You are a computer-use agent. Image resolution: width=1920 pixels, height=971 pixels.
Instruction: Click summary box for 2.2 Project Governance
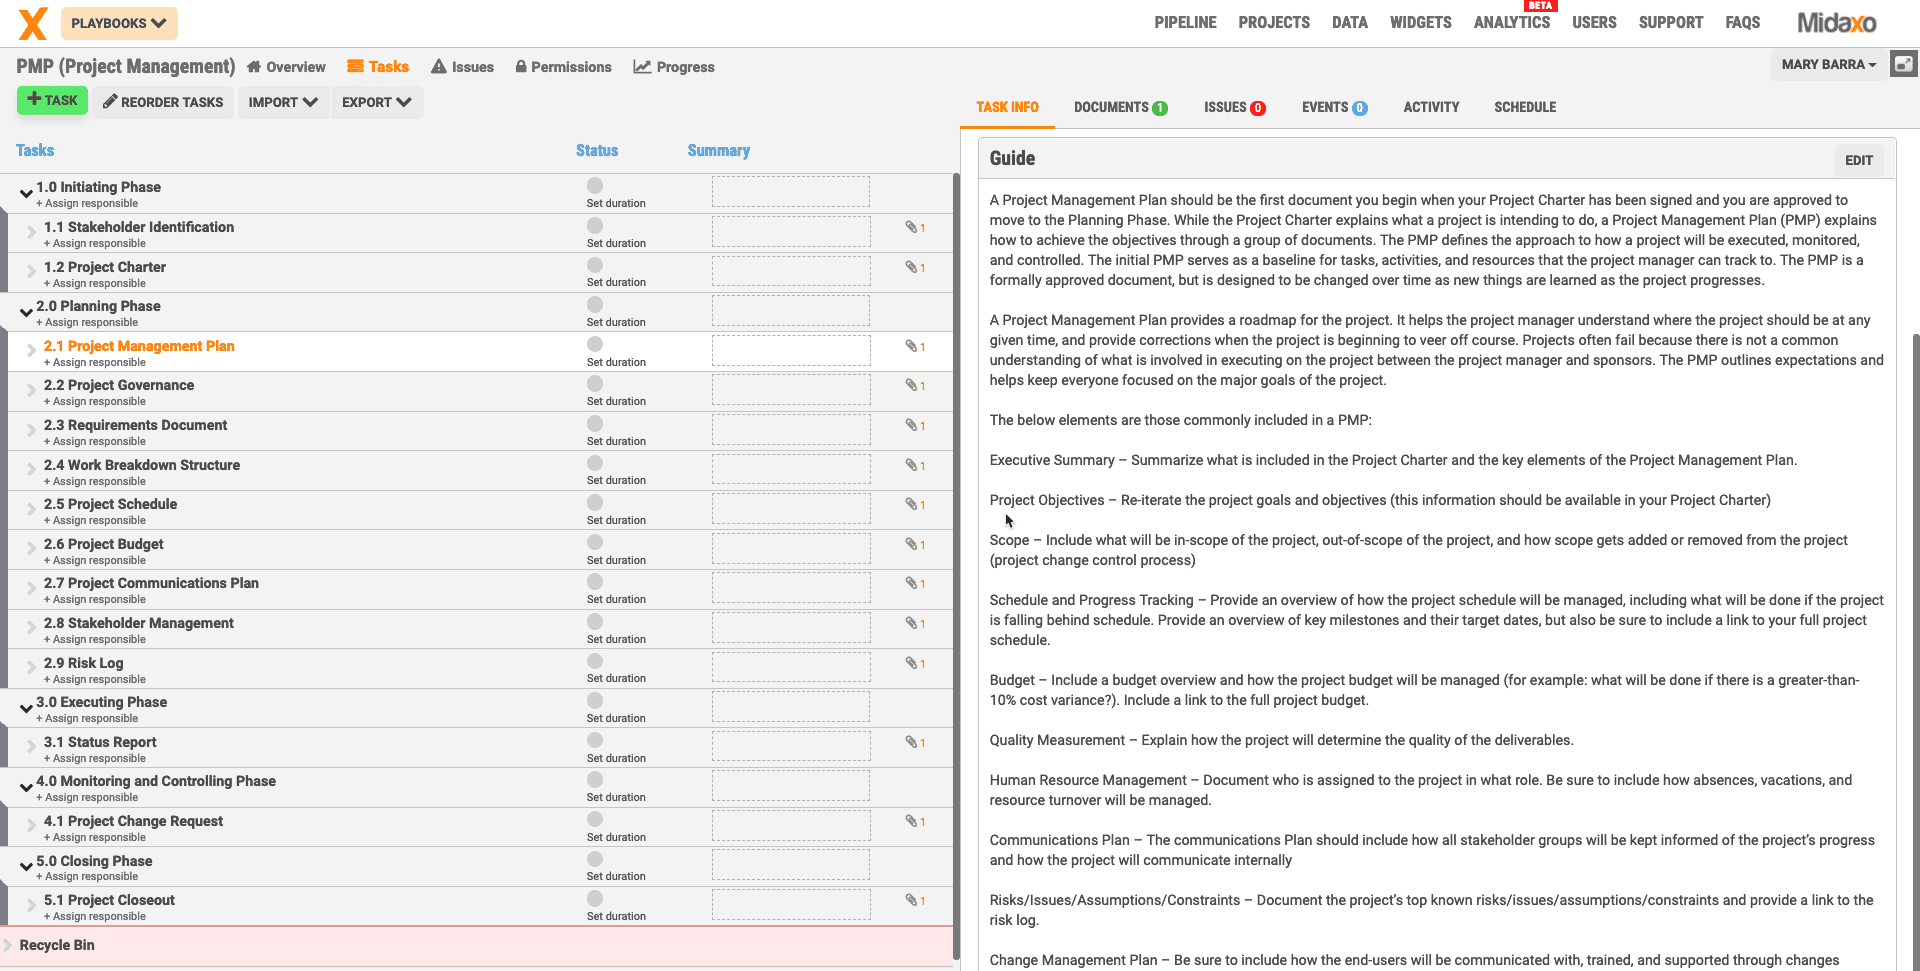[x=790, y=390]
